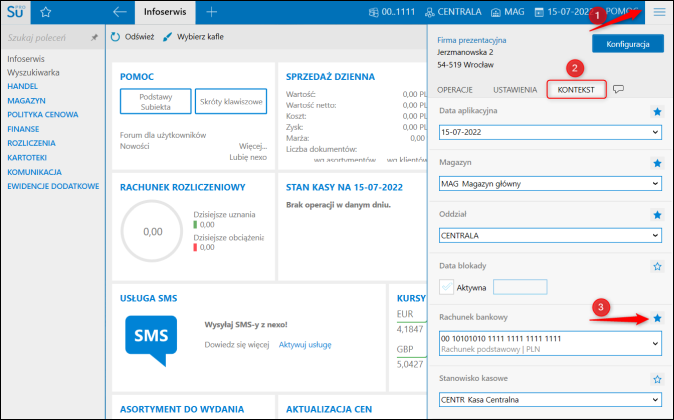674x420 pixels.
Task: Click the Nowości link
Action: tap(135, 146)
